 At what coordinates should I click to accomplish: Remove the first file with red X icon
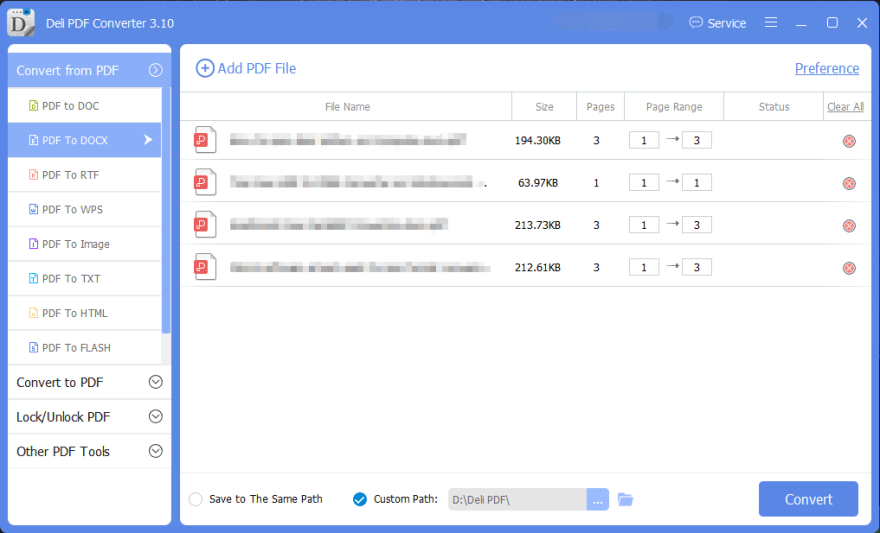point(849,141)
